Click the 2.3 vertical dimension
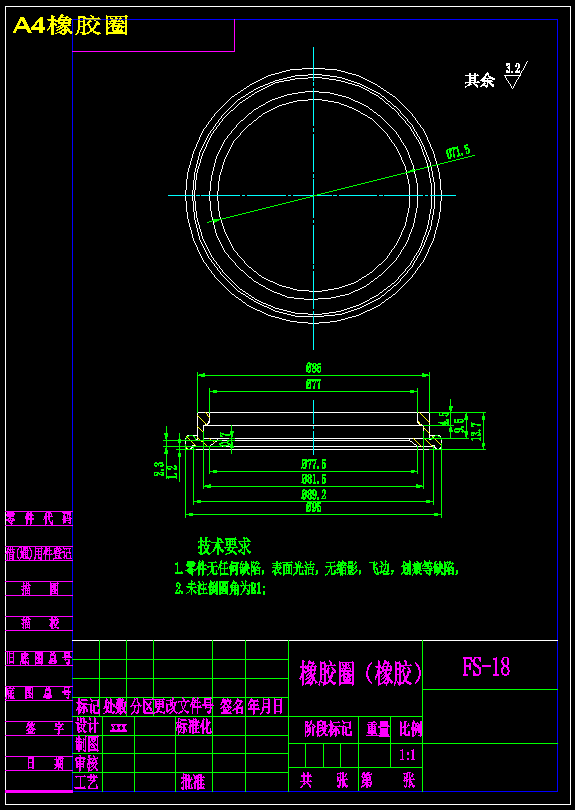The image size is (575, 810). click(159, 468)
